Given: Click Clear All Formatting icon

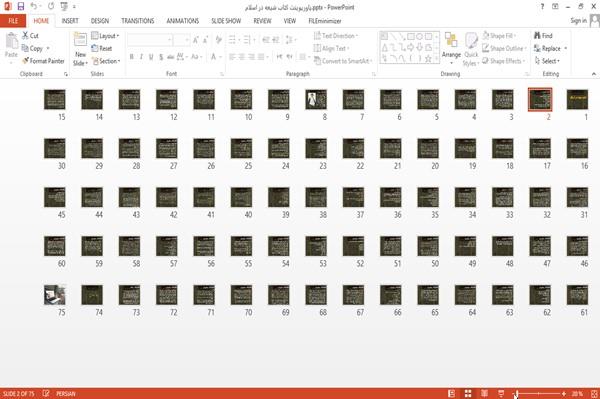Looking at the screenshot, I should (218, 40).
